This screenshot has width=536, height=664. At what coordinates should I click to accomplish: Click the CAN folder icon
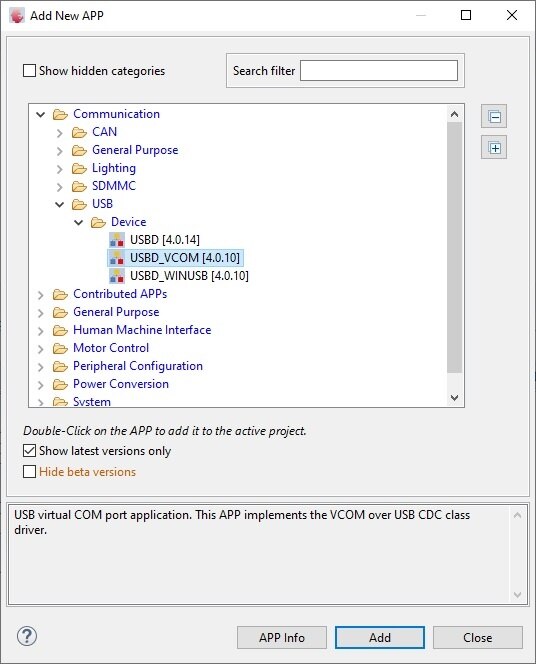(79, 133)
